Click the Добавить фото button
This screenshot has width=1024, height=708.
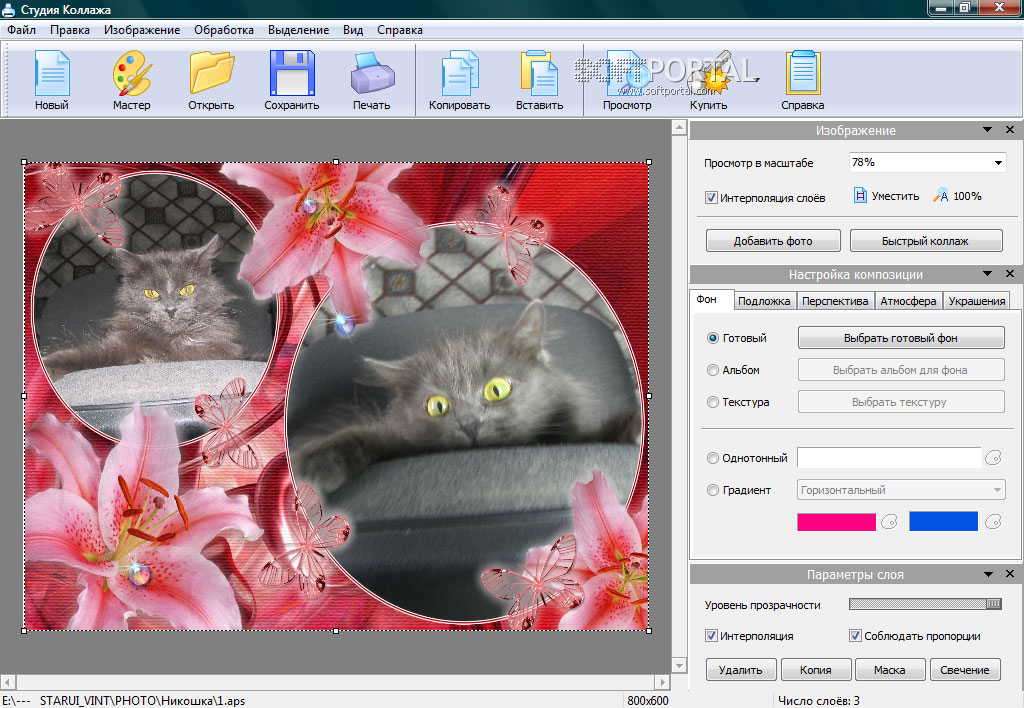point(773,241)
